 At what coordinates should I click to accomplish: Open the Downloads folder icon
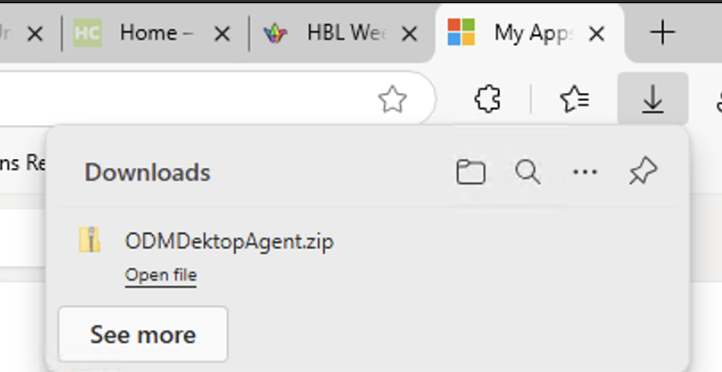[x=471, y=172]
